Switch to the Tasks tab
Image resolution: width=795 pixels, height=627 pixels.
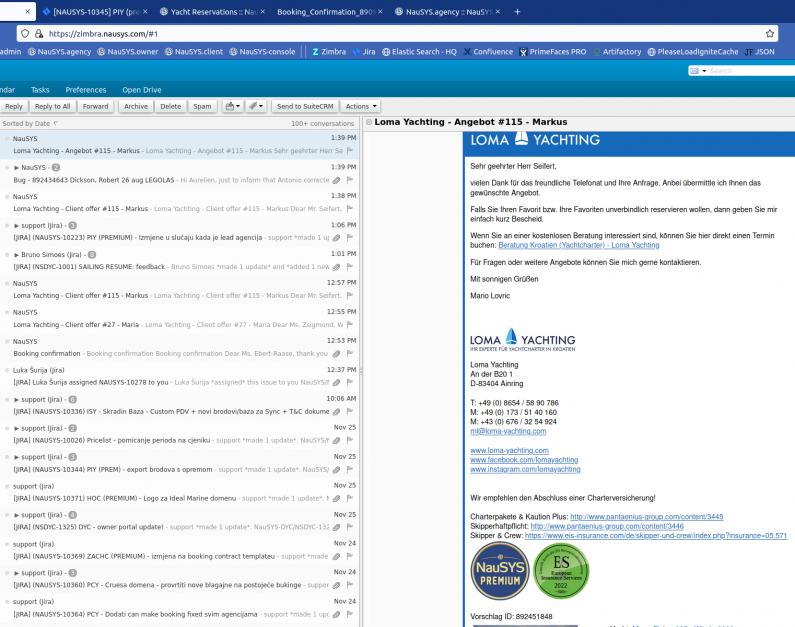40,90
